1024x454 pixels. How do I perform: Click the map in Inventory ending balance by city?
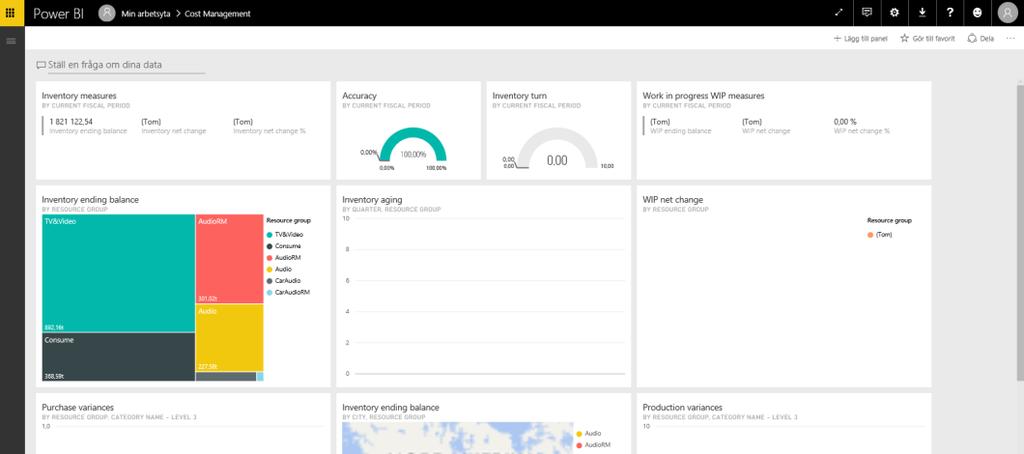point(456,438)
